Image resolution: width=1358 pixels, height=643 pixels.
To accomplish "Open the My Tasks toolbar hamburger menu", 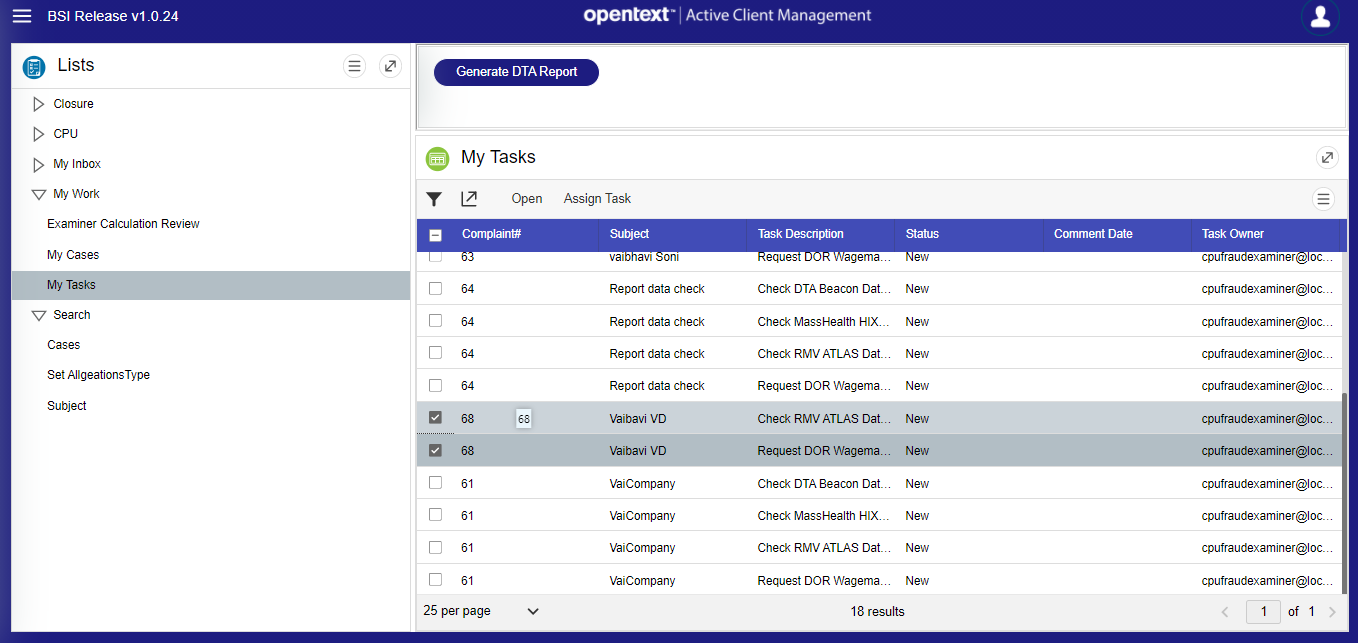I will click(1323, 199).
